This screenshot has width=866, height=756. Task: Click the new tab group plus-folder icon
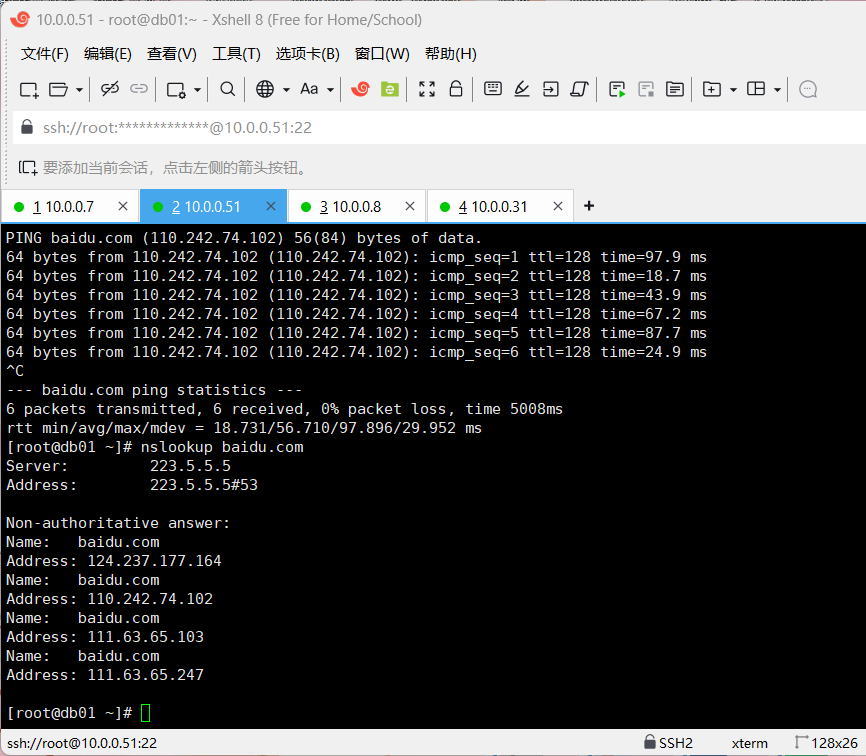[712, 89]
